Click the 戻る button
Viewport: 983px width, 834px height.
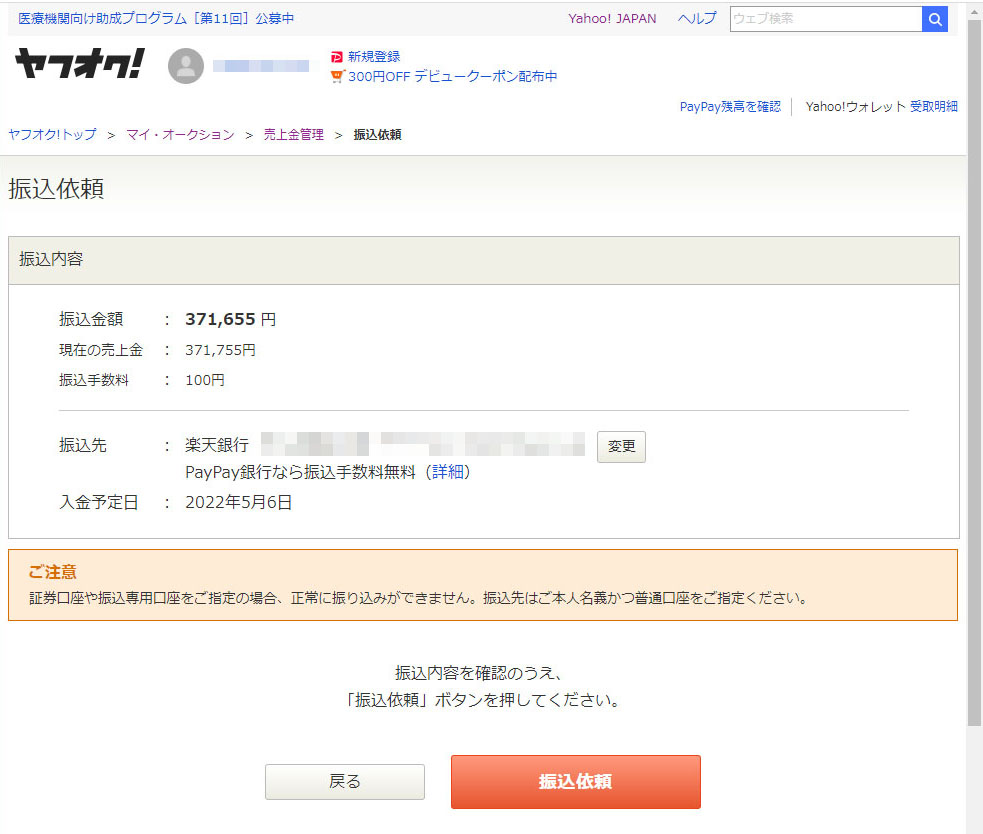point(344,782)
